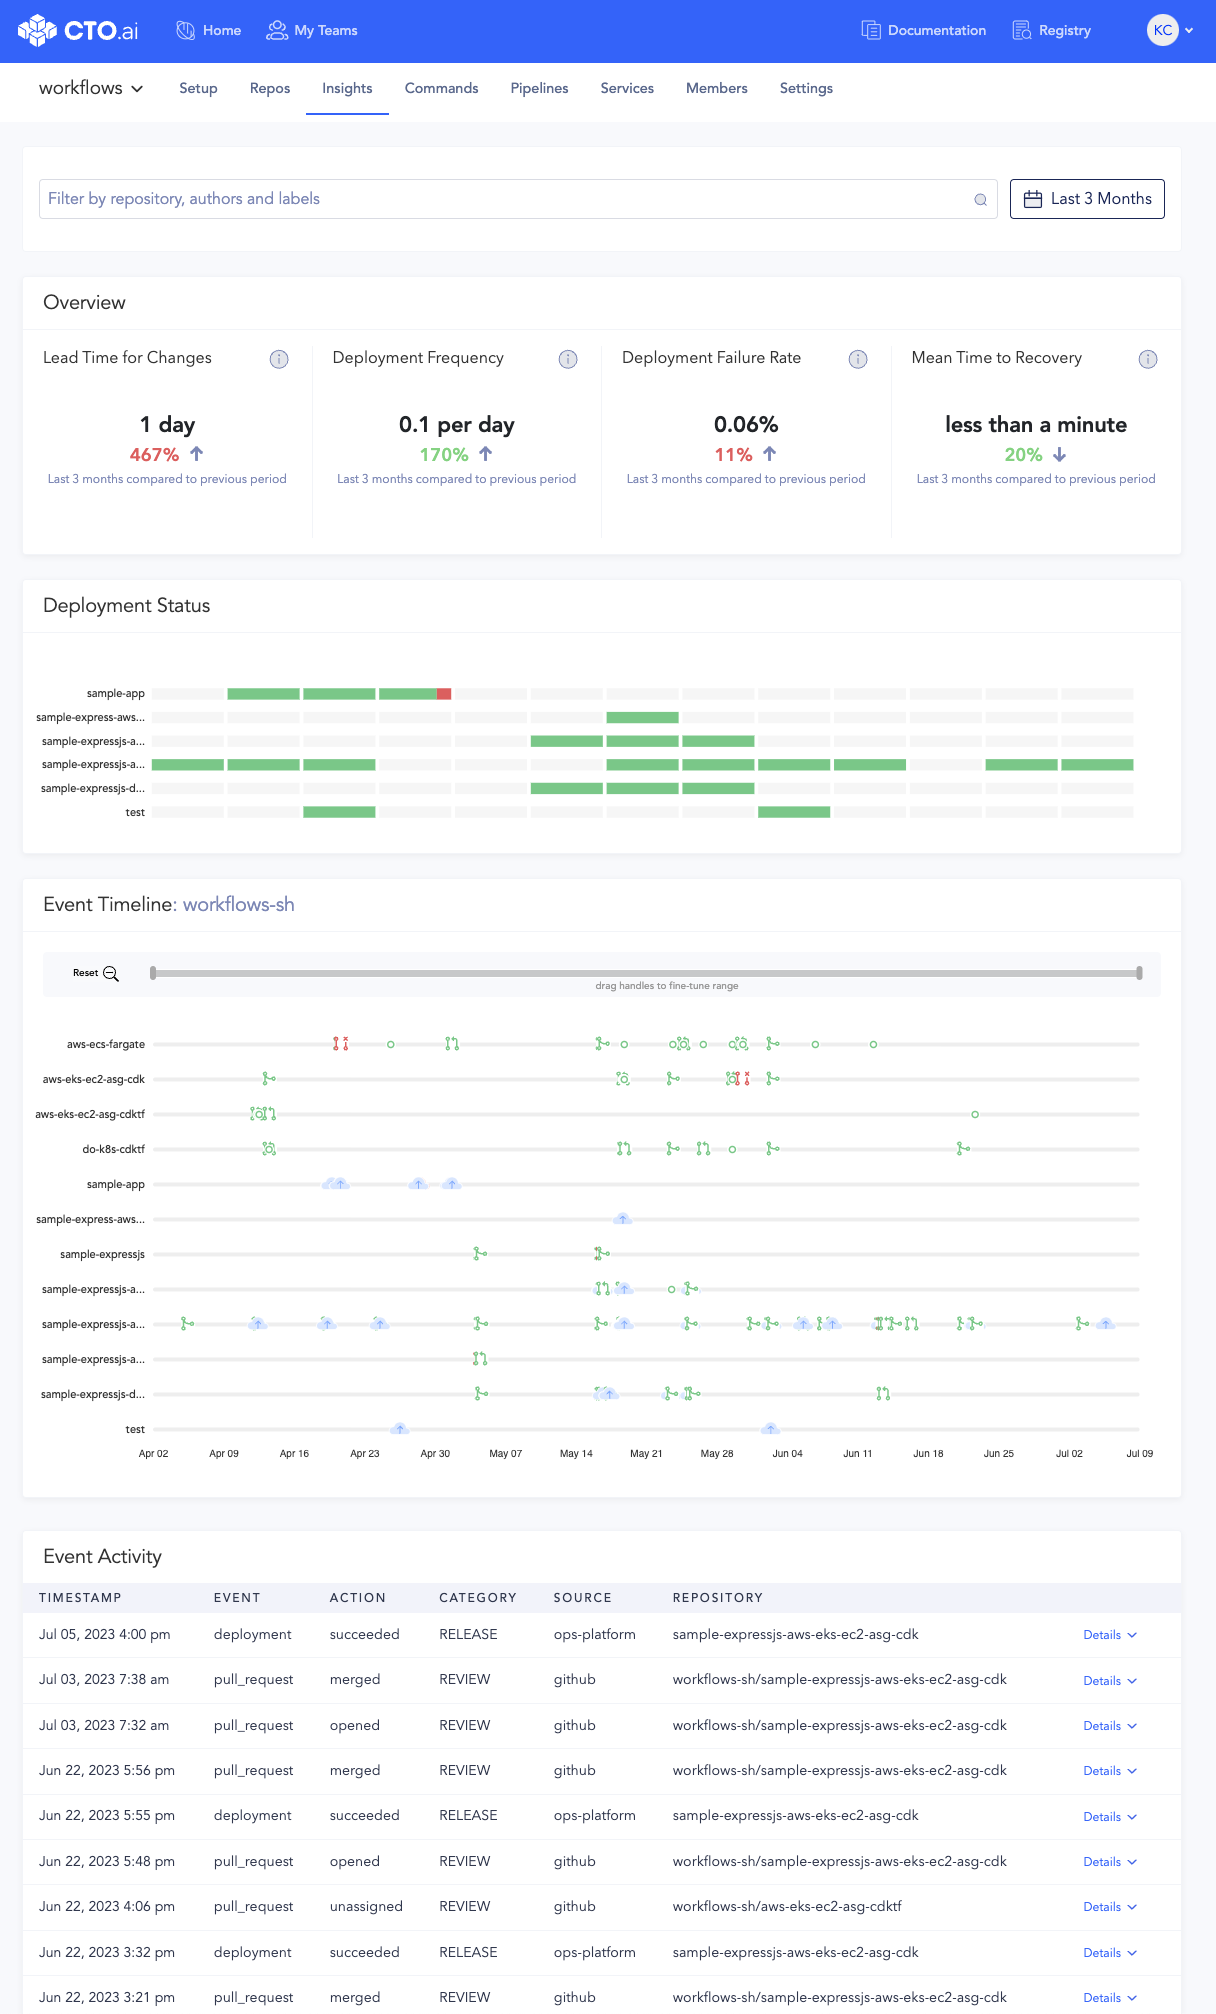The height and width of the screenshot is (2014, 1216).
Task: Expand the workflows team dropdown
Action: (91, 88)
